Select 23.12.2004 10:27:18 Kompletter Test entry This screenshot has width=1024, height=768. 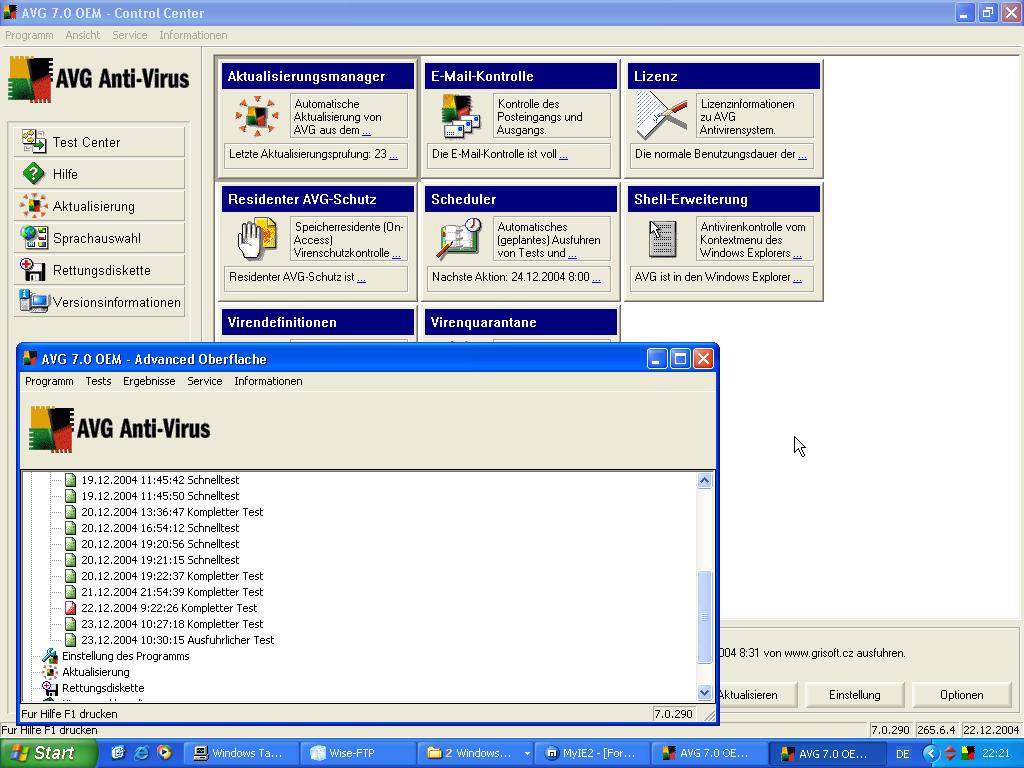pyautogui.click(x=172, y=624)
